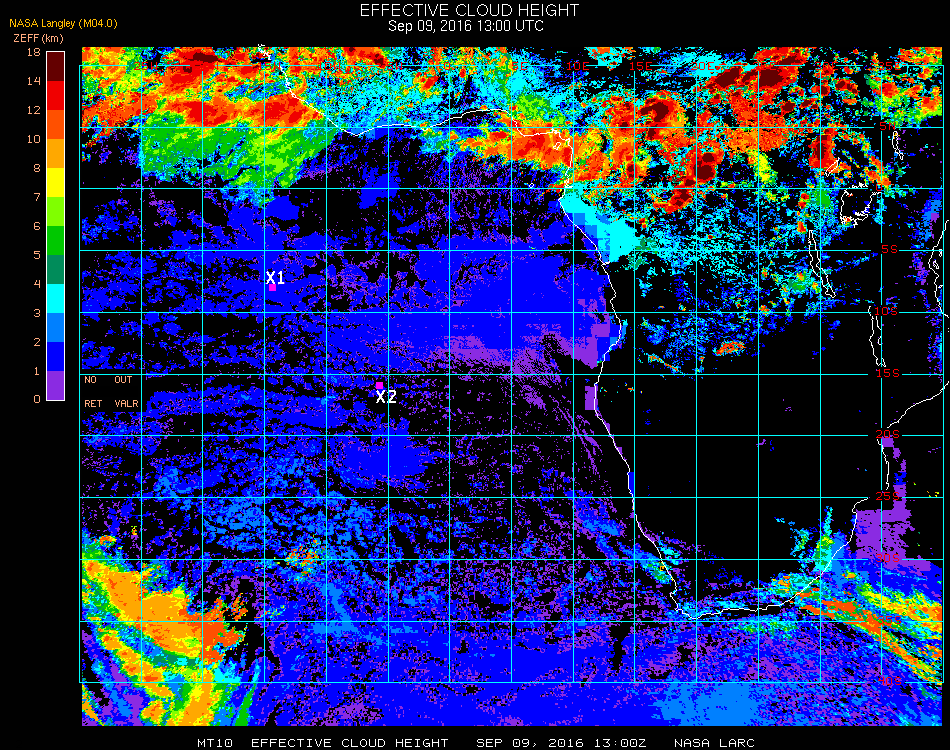This screenshot has width=950, height=750.
Task: Click the legend value '14'
Action: pyautogui.click(x=34, y=81)
